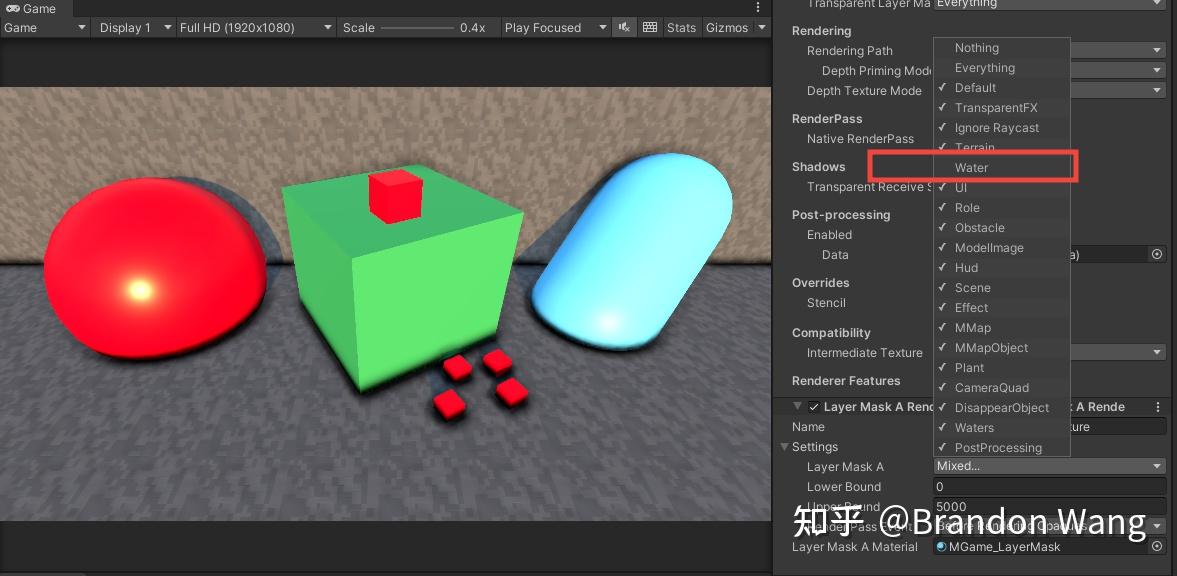Screen dimensions: 1177x576
Task: Toggle the Stats overlay button
Action: click(x=681, y=27)
